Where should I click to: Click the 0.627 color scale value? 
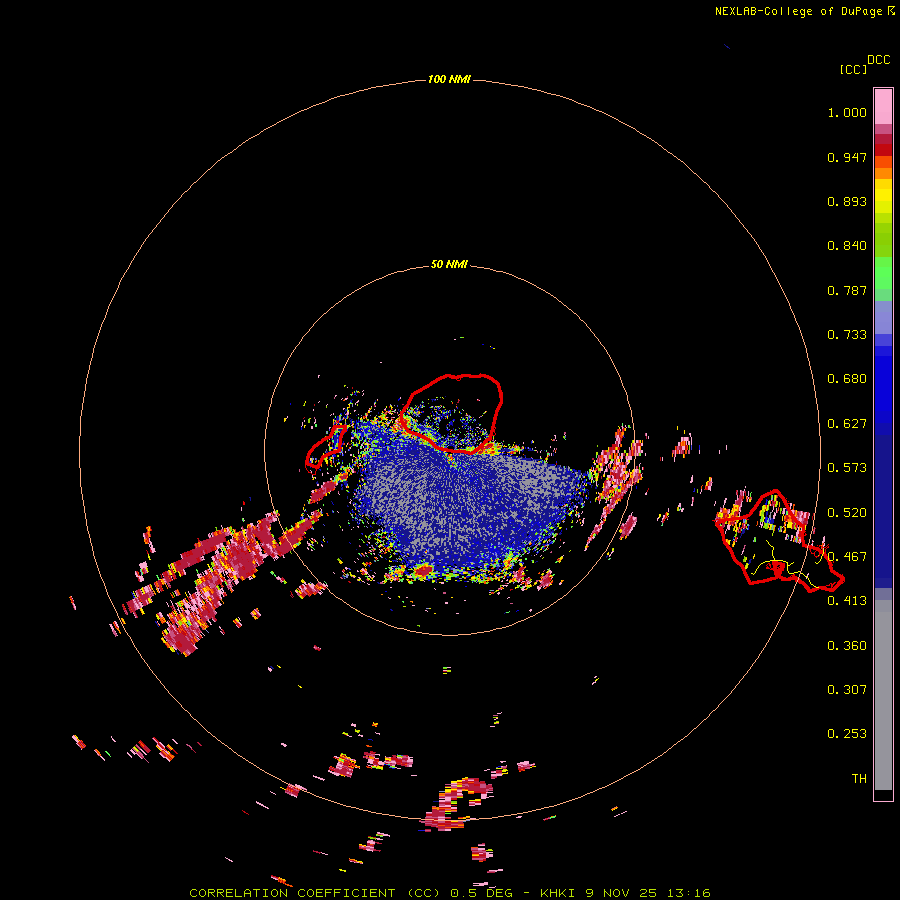(847, 424)
